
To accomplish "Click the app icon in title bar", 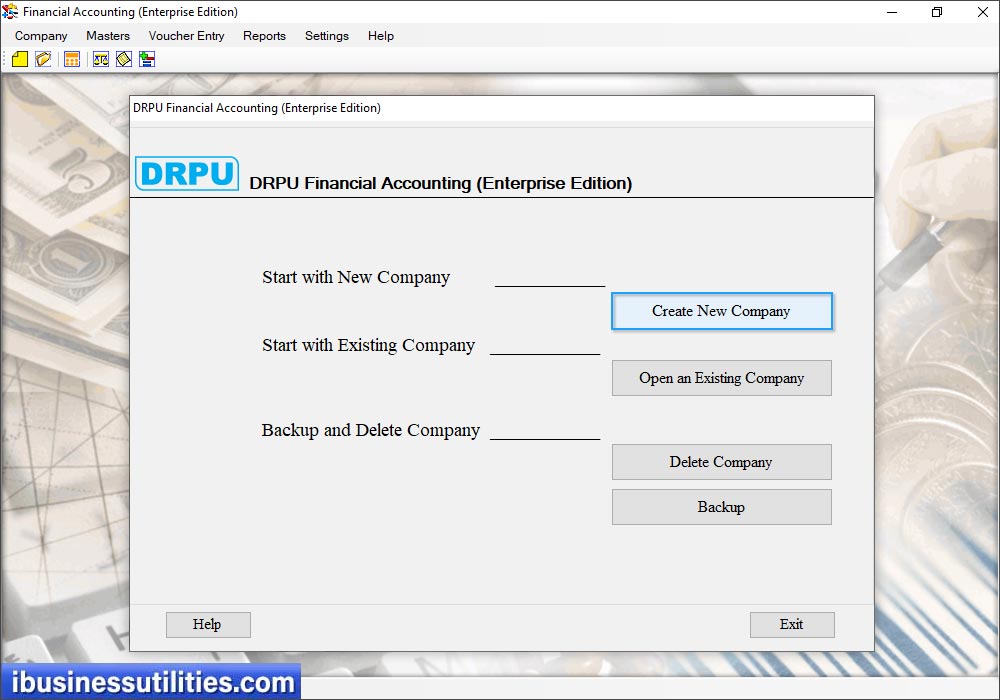I will pos(10,11).
